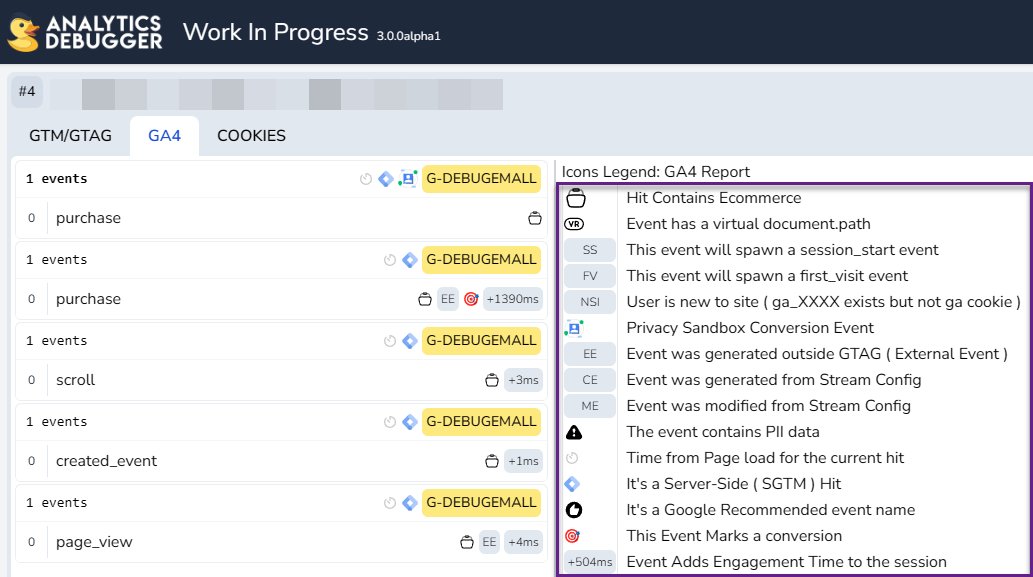The width and height of the screenshot is (1033, 577).
Task: Click 'It's a Server-Side ( SGTM ) Hit' text
Action: (733, 484)
